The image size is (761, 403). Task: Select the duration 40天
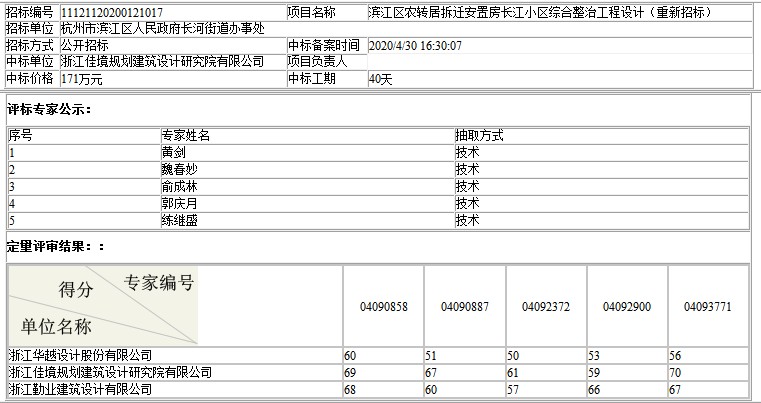[x=380, y=79]
